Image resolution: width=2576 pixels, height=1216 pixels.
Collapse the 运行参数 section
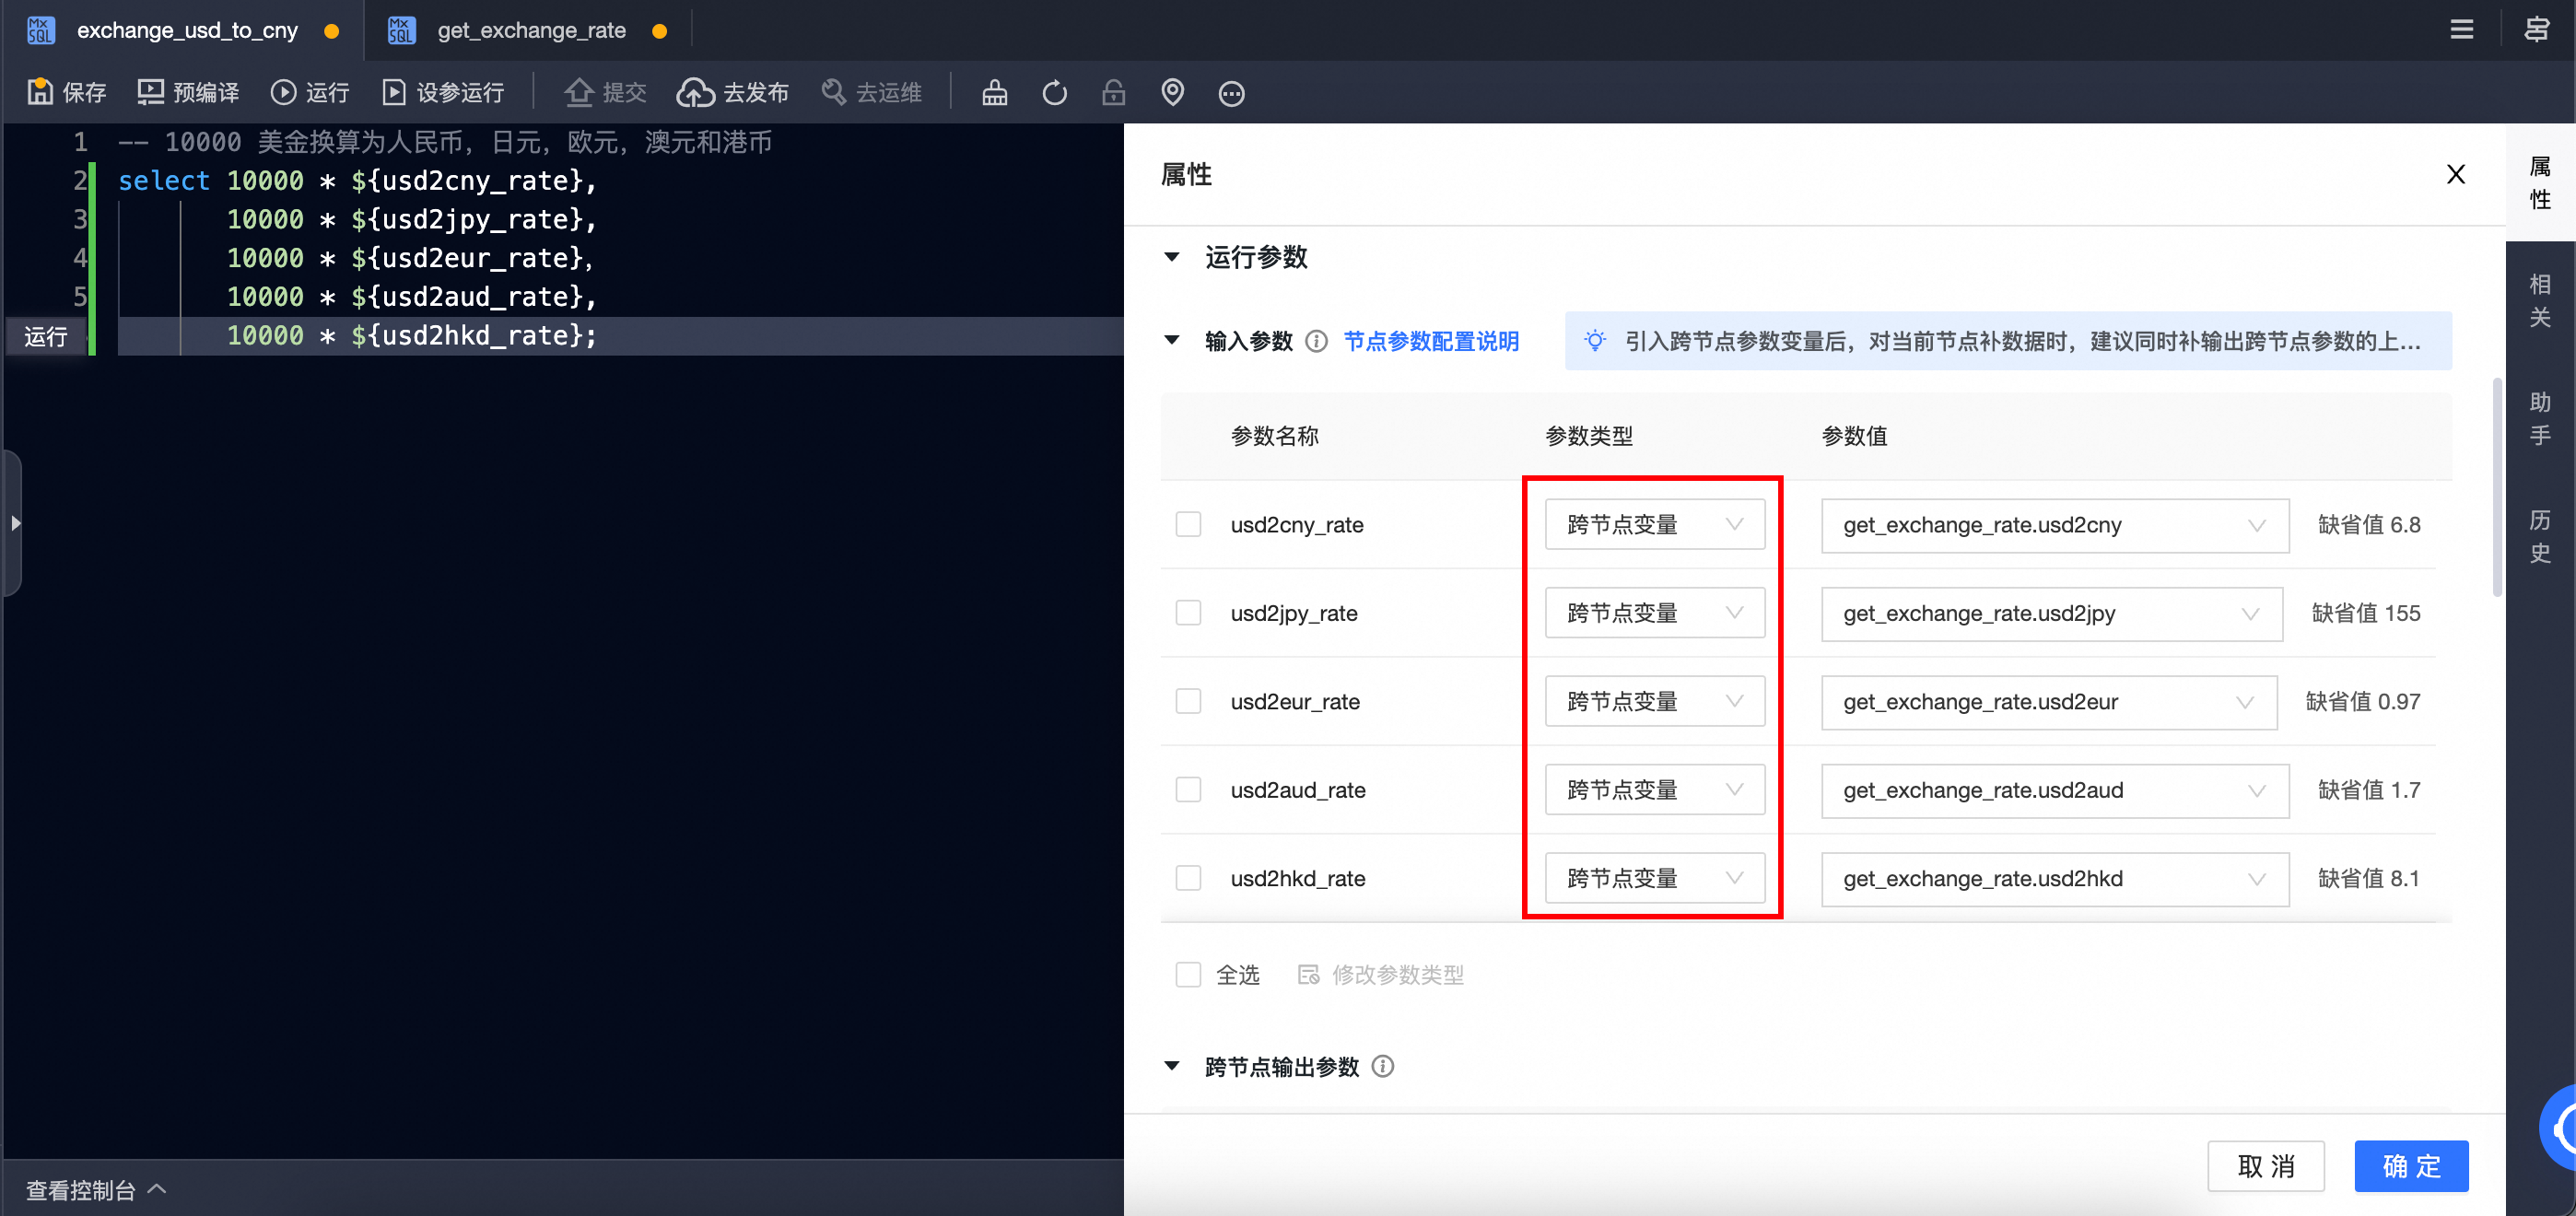pos(1172,257)
